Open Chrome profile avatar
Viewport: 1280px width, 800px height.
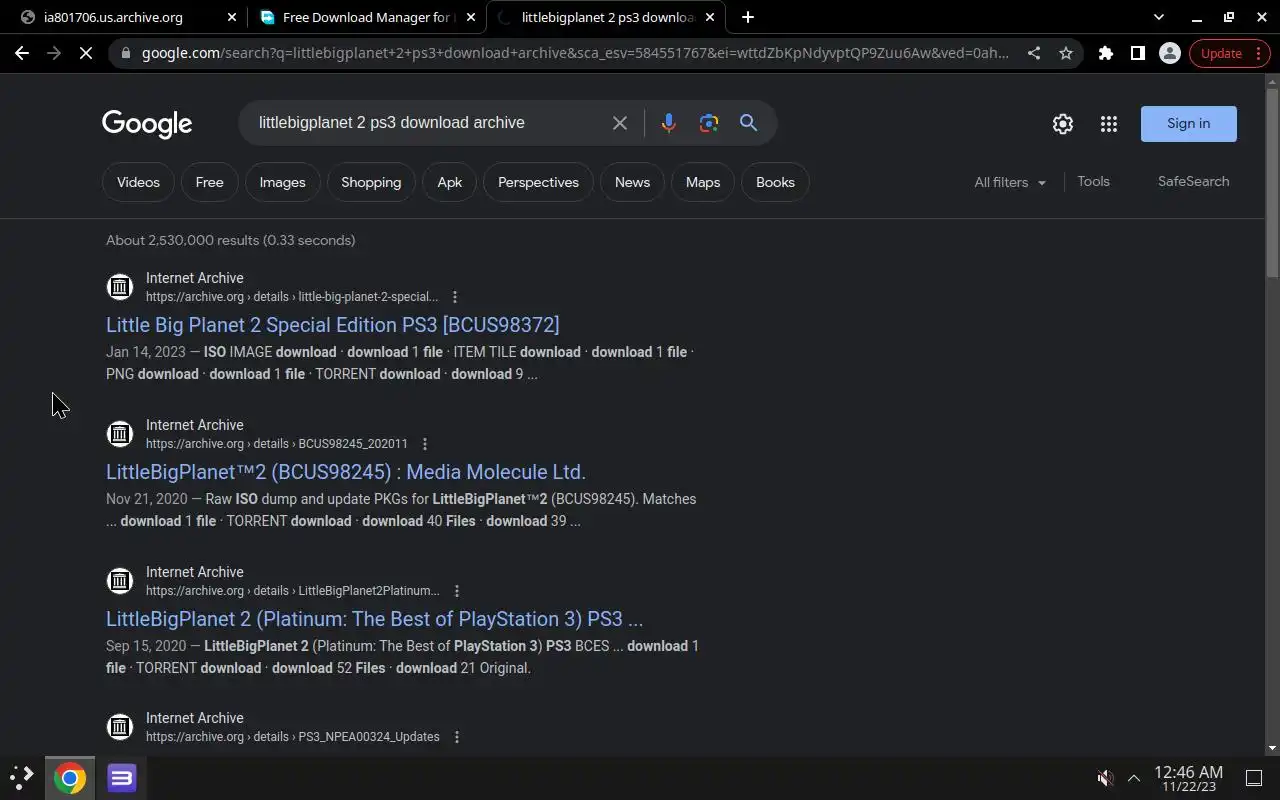(1169, 53)
